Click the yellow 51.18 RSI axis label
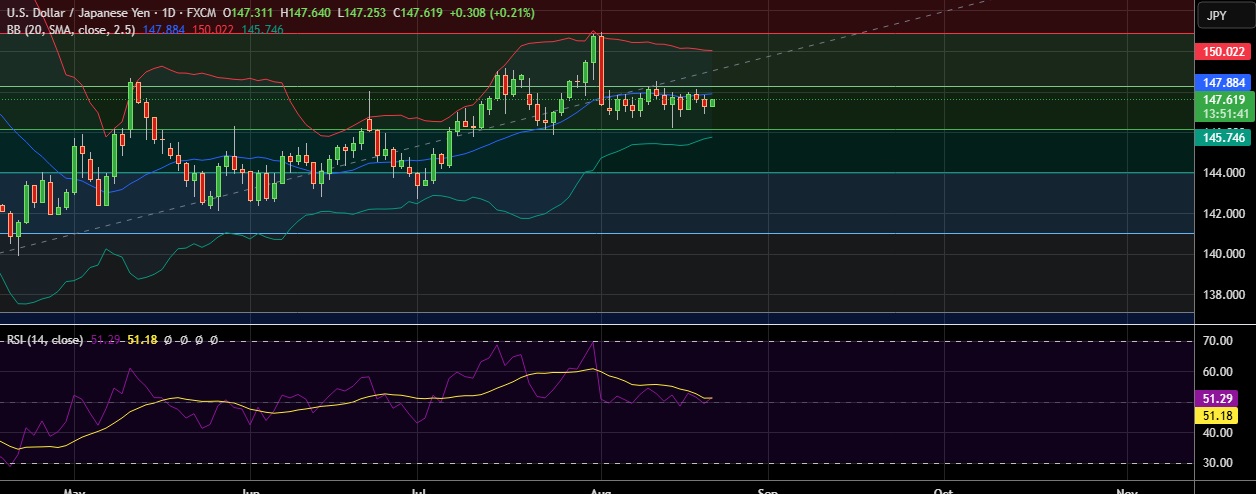 pyautogui.click(x=1217, y=415)
